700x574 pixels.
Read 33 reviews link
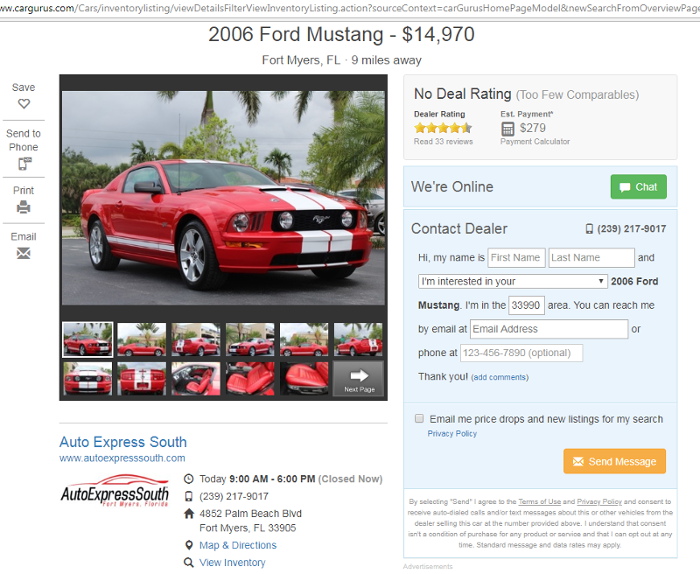point(443,141)
